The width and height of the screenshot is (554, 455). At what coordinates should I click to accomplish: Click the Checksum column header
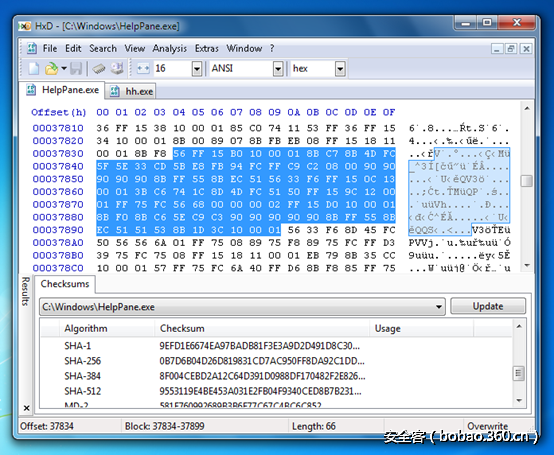pos(262,329)
